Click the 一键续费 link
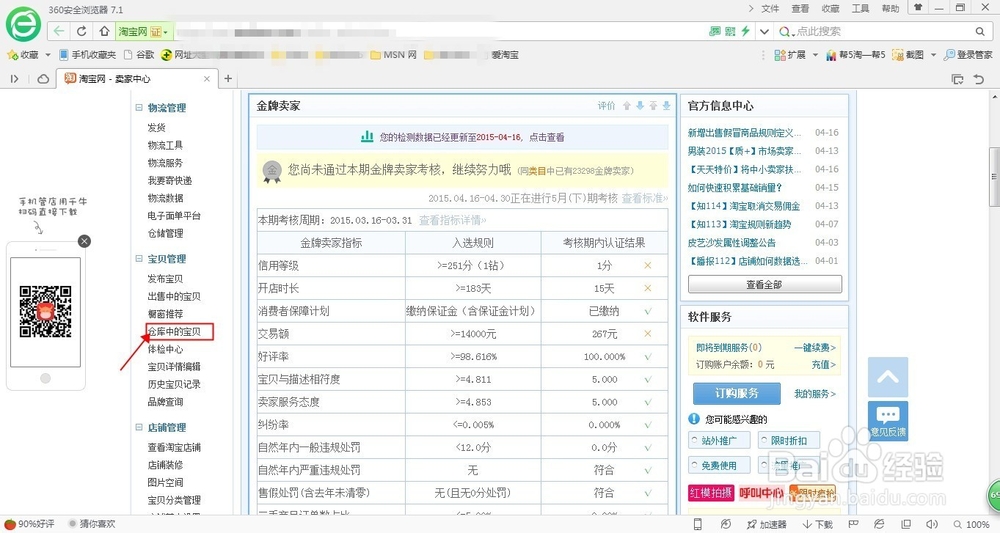 814,347
